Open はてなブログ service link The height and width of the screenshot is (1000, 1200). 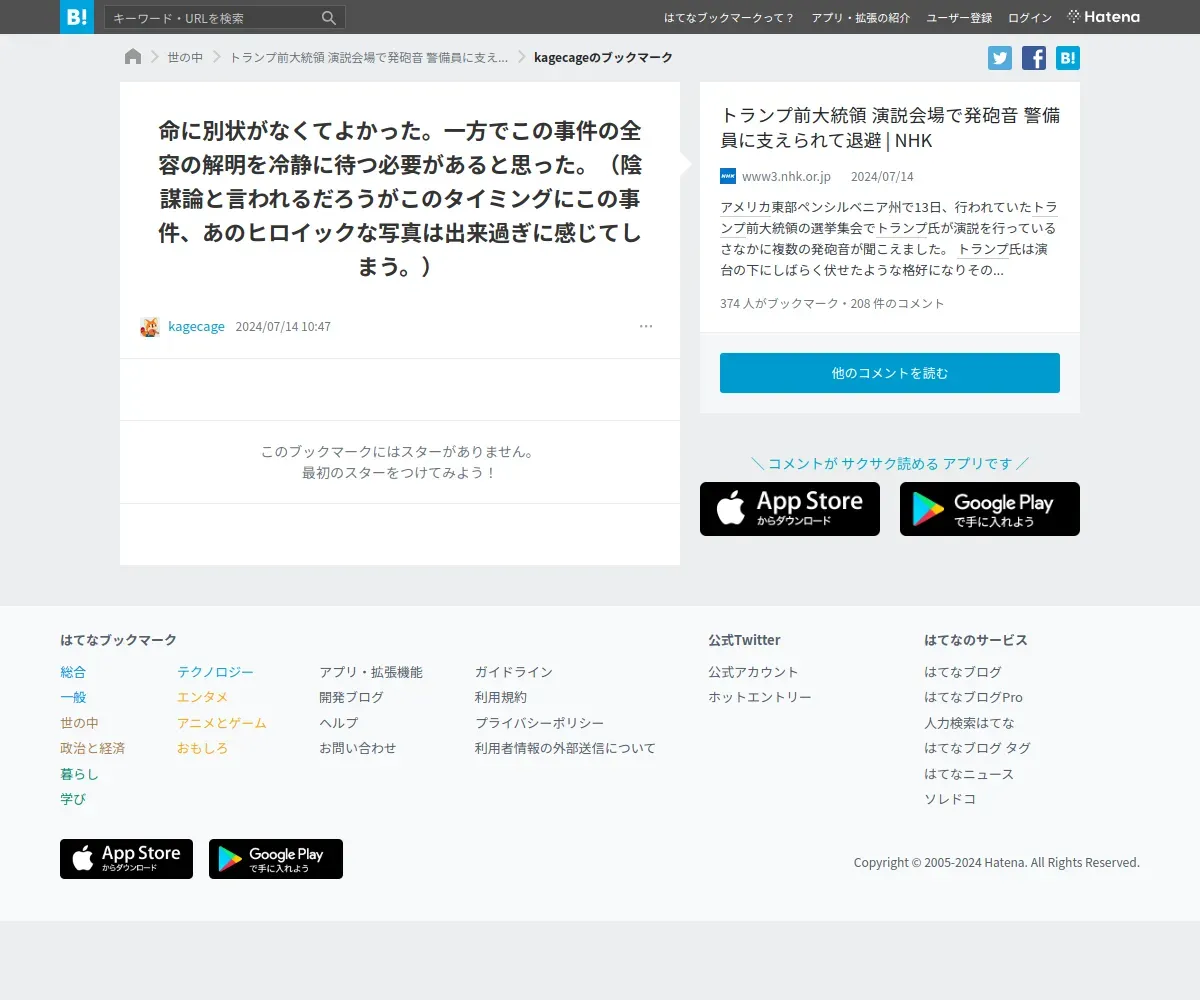963,672
